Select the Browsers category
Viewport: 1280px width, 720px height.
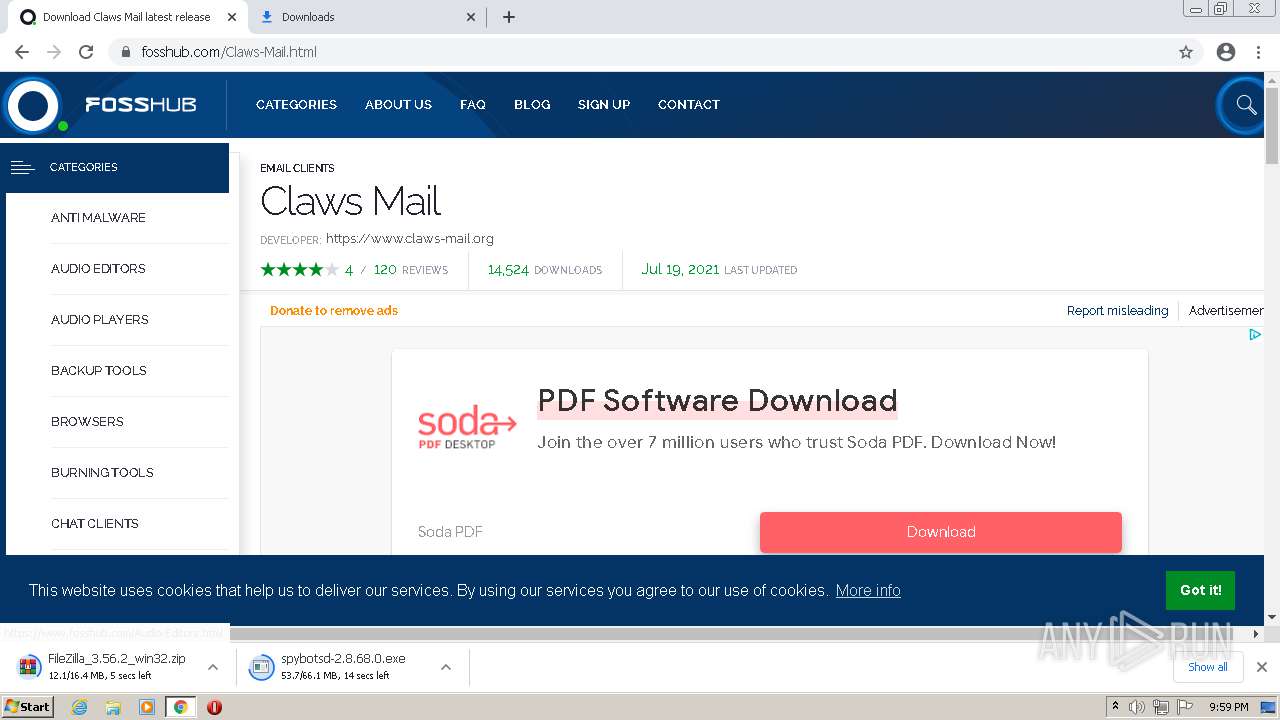pos(87,421)
